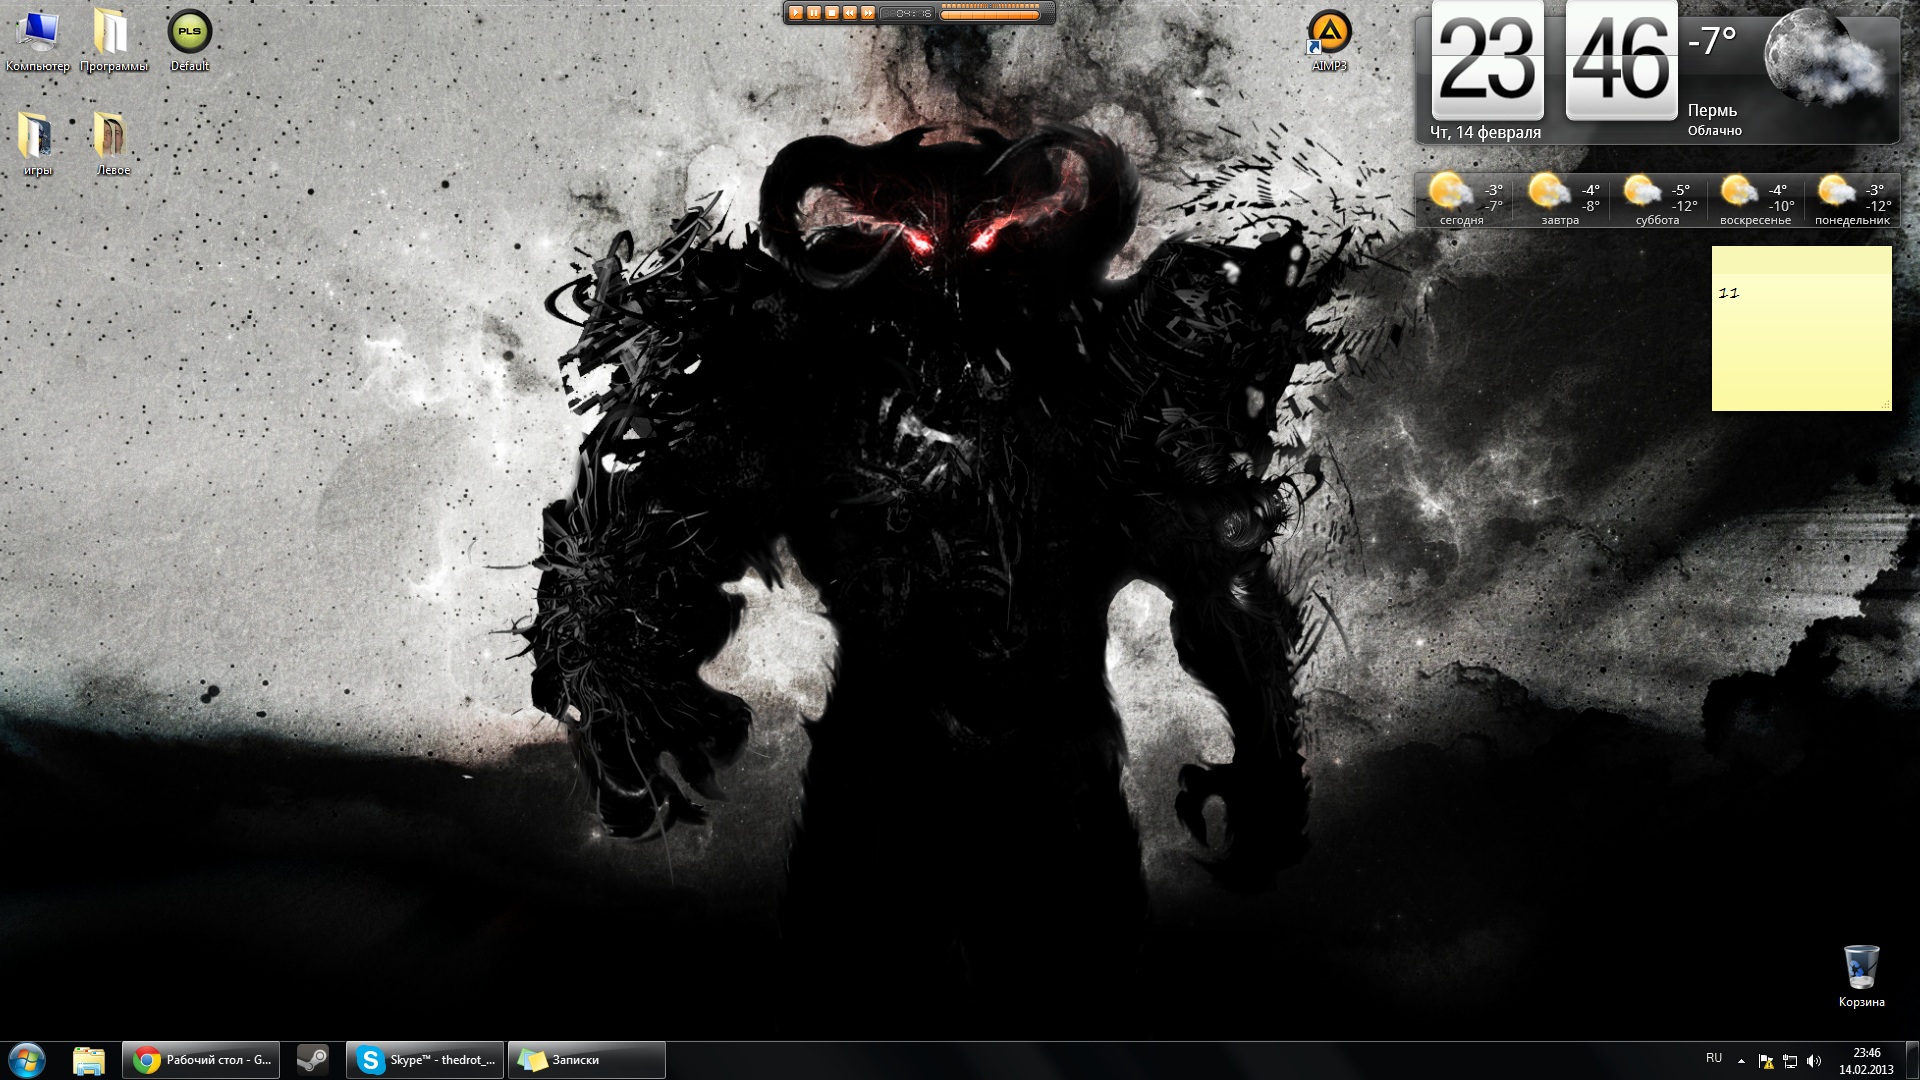Pause playback in the mini player

(814, 13)
